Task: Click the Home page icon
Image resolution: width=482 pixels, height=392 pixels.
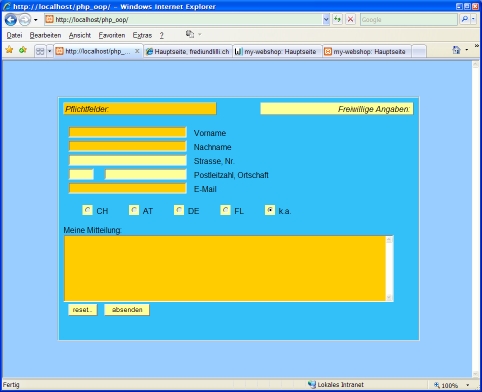Action: point(456,50)
